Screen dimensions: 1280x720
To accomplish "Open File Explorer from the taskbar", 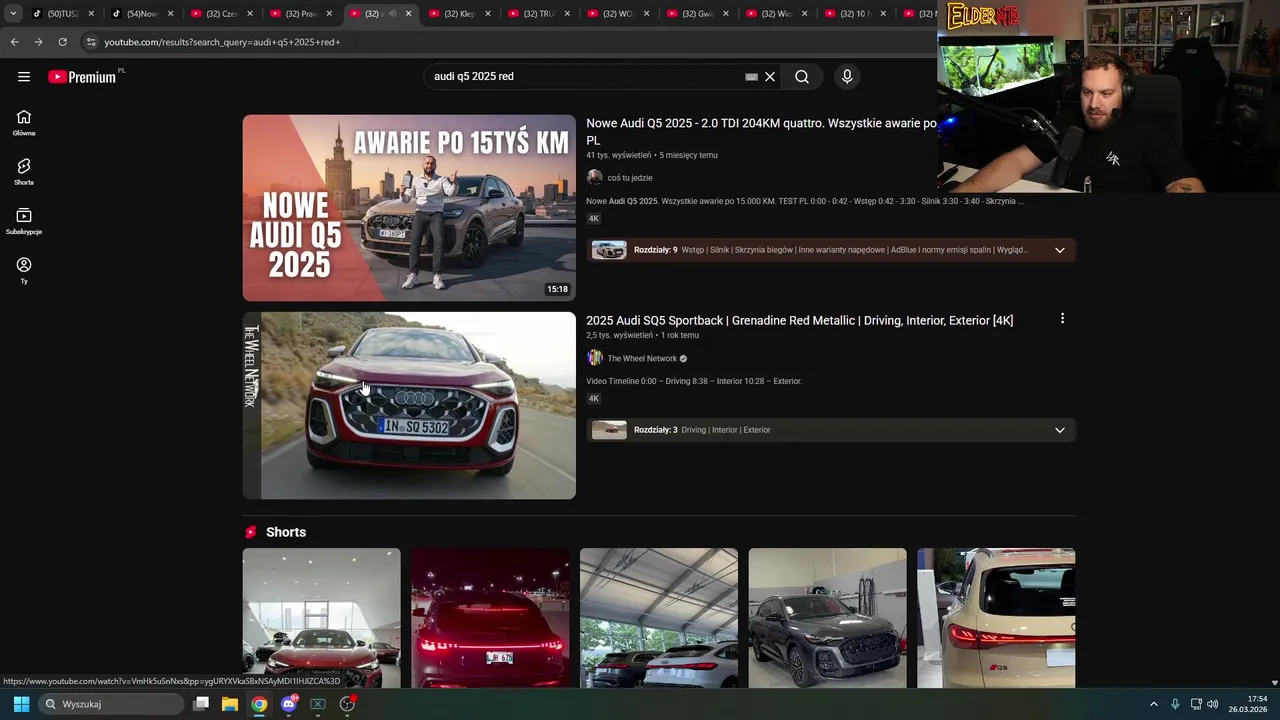I will 230,704.
